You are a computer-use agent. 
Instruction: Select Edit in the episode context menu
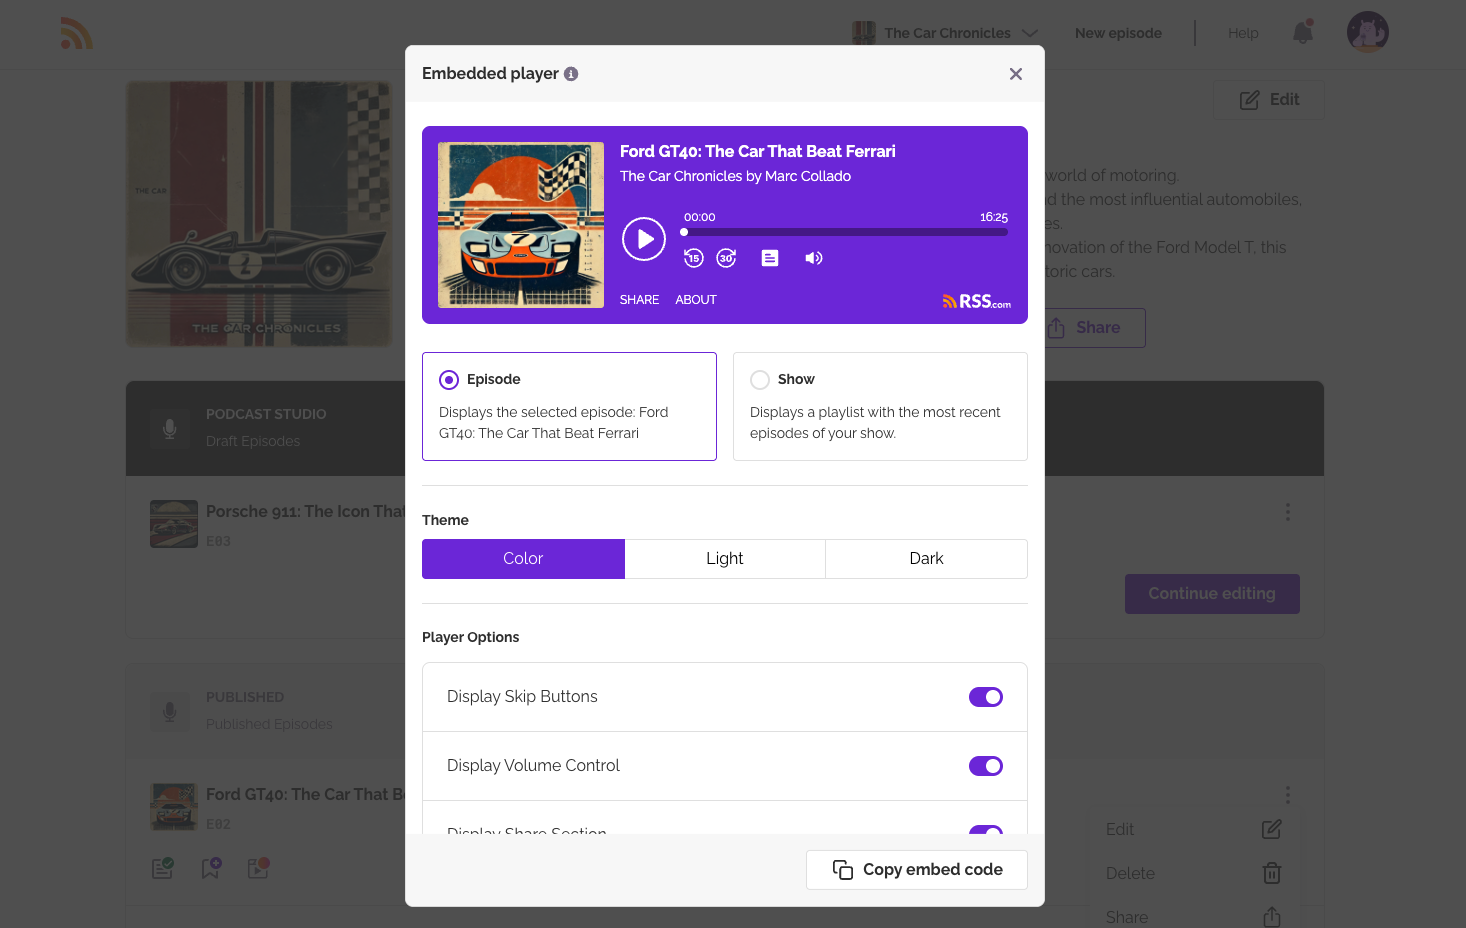coord(1193,829)
